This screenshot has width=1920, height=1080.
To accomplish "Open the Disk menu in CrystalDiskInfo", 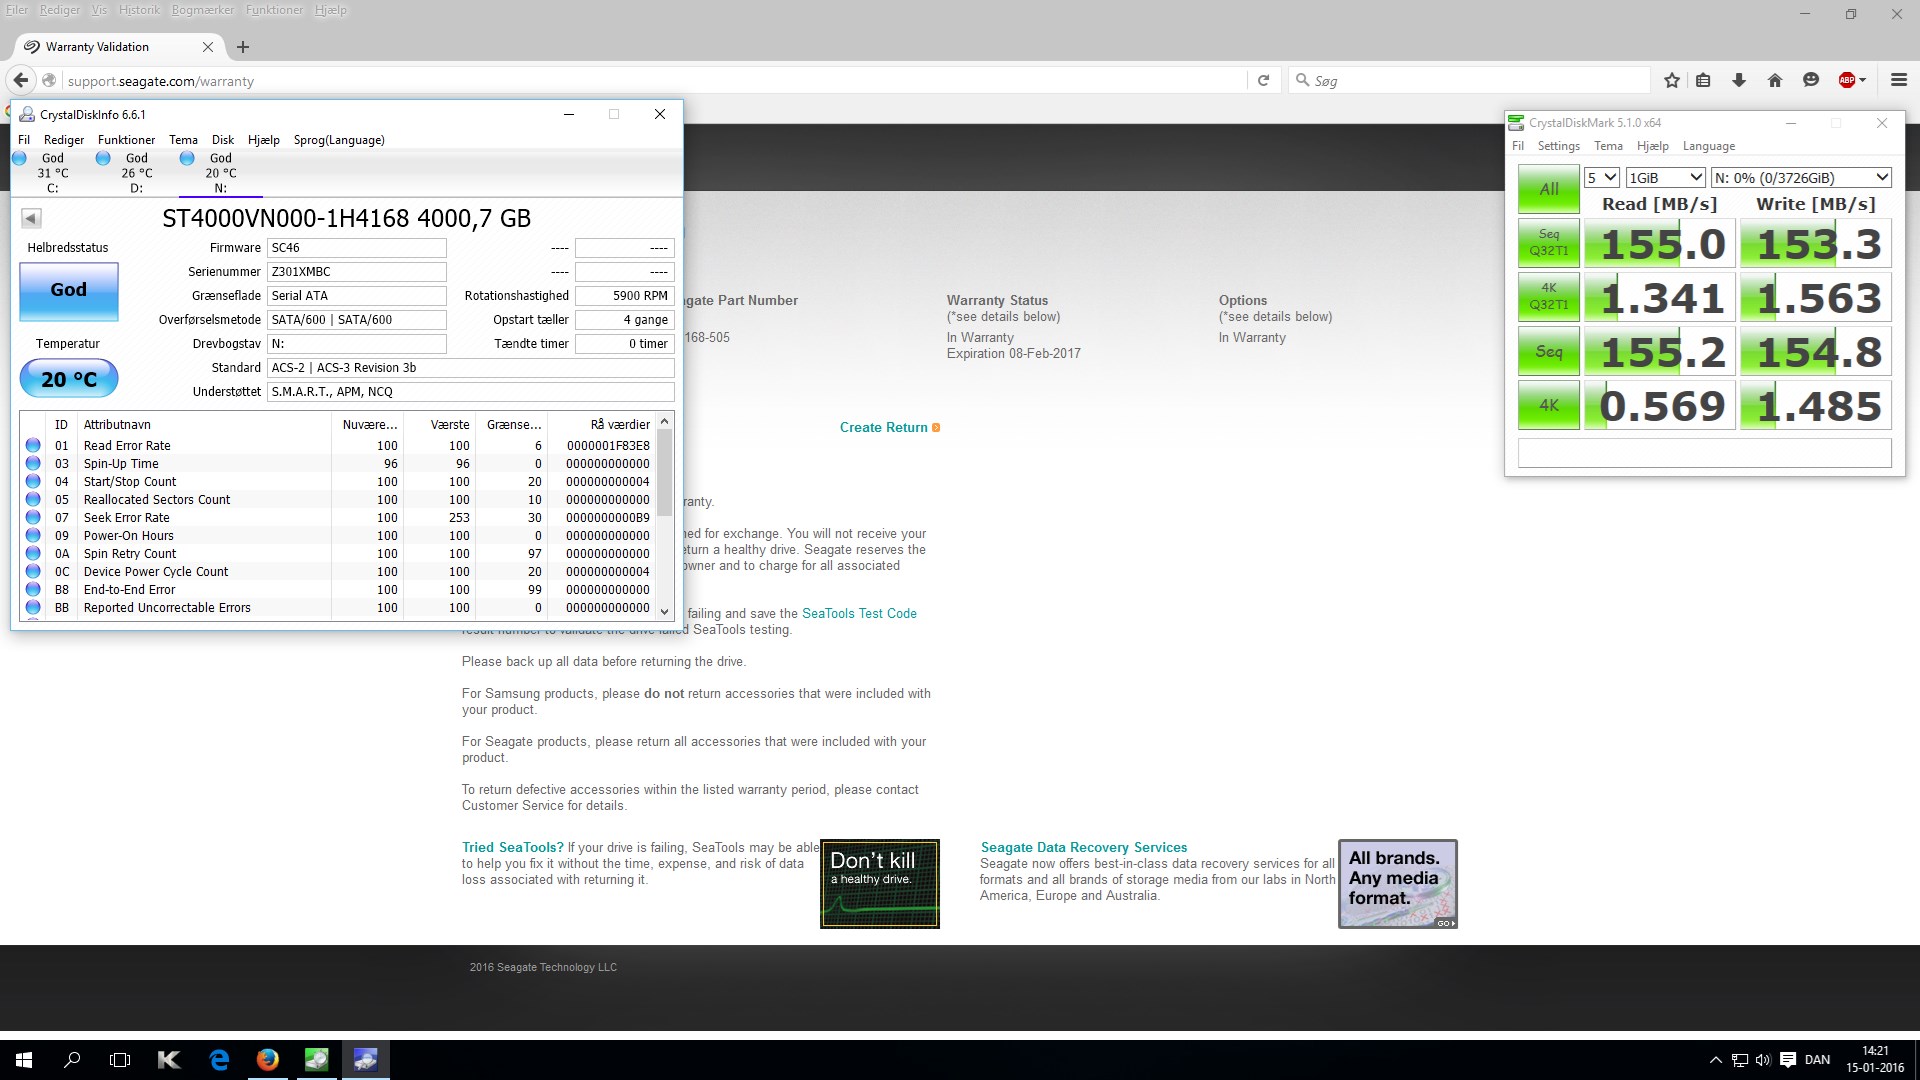I will click(223, 140).
